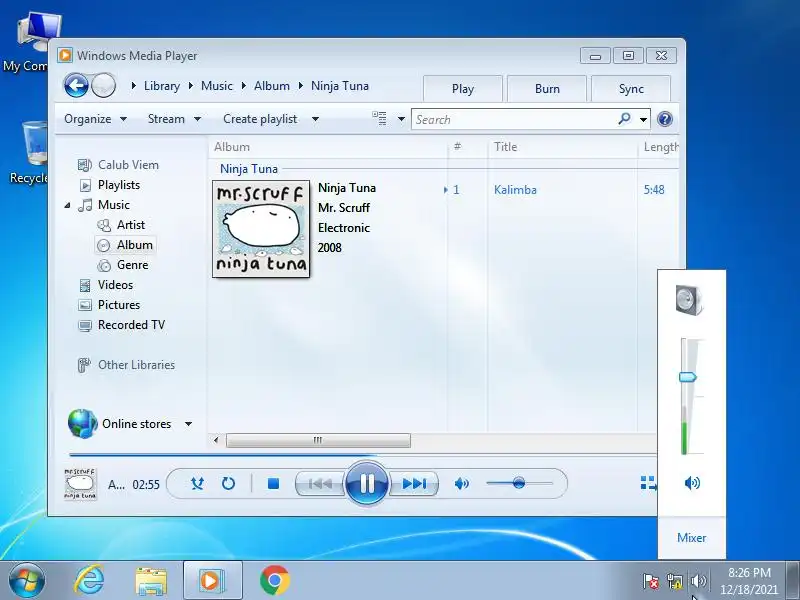Select Album in the breadcrumb
800x600 pixels.
(271, 86)
